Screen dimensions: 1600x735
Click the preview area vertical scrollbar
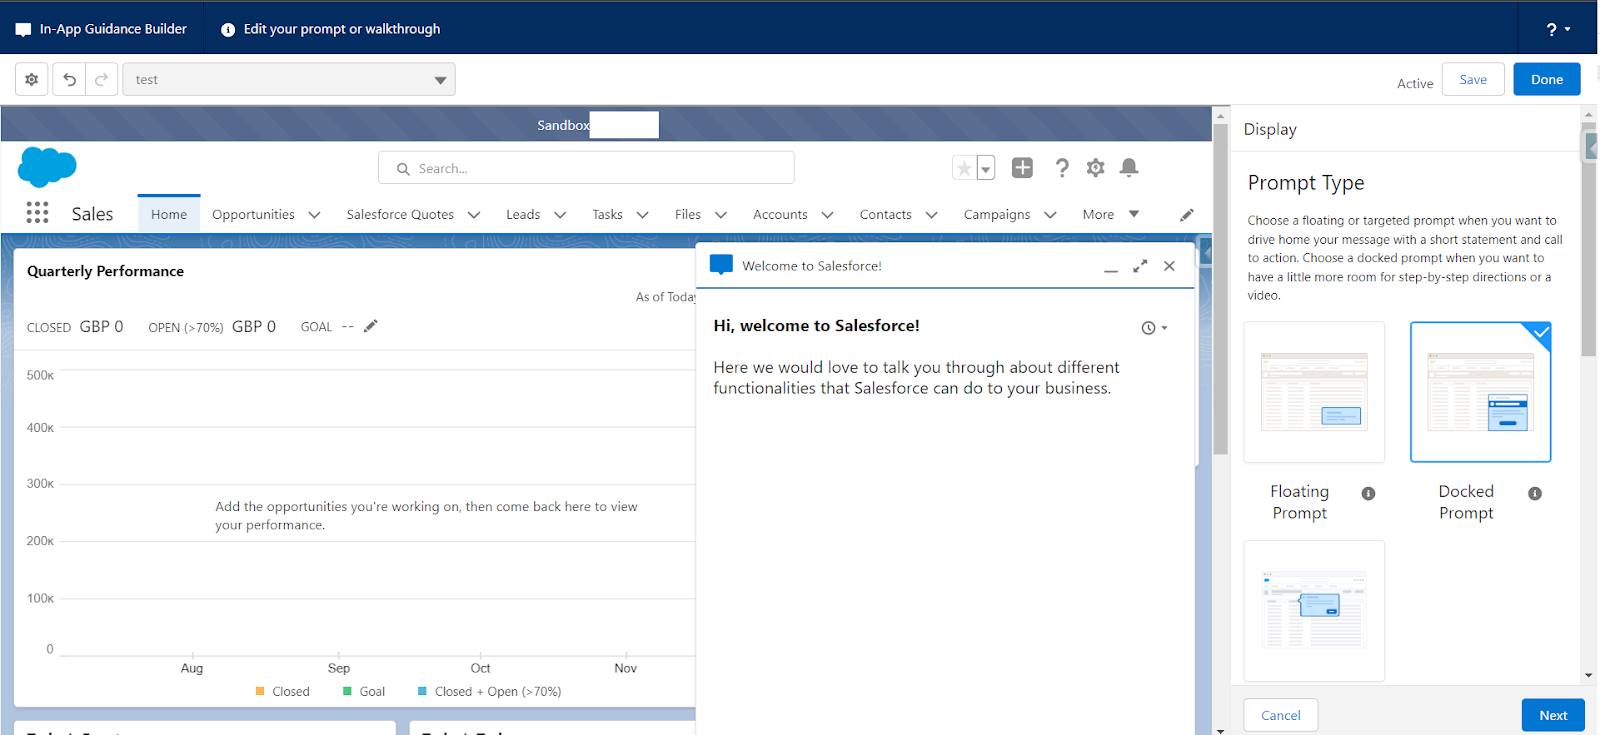pos(1220,290)
